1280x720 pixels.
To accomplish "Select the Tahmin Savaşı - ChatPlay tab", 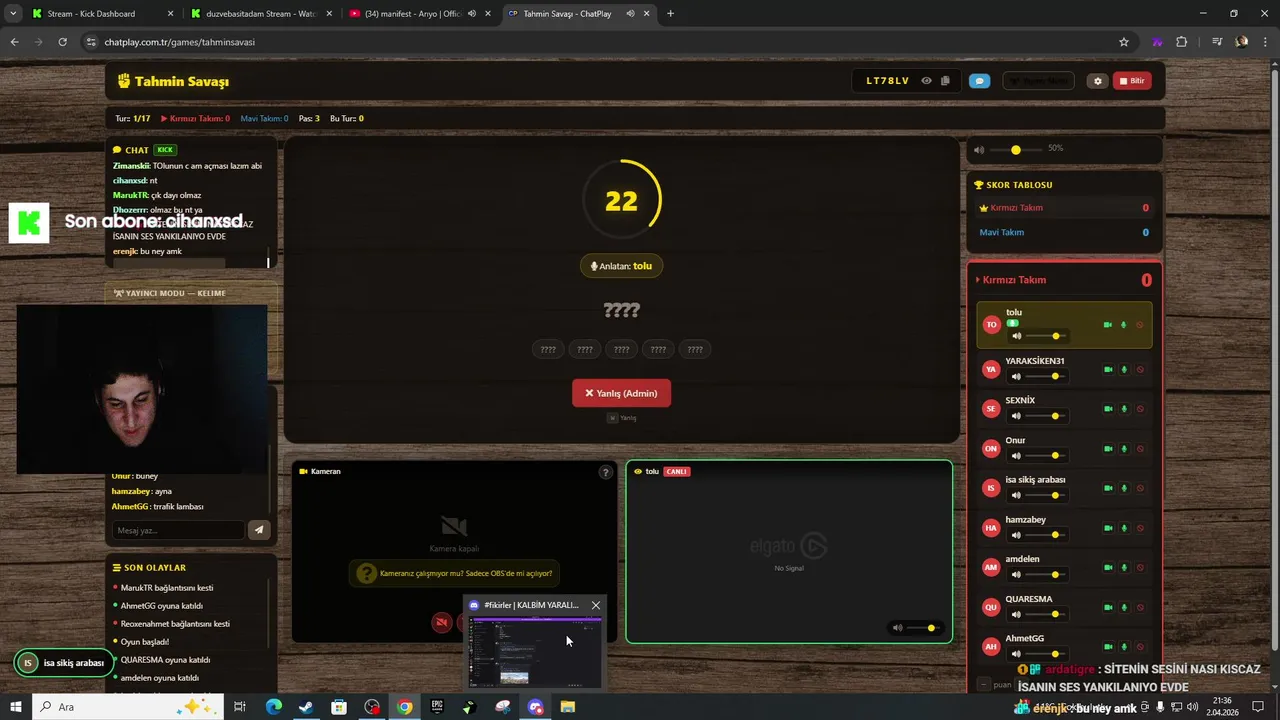I will tap(578, 14).
